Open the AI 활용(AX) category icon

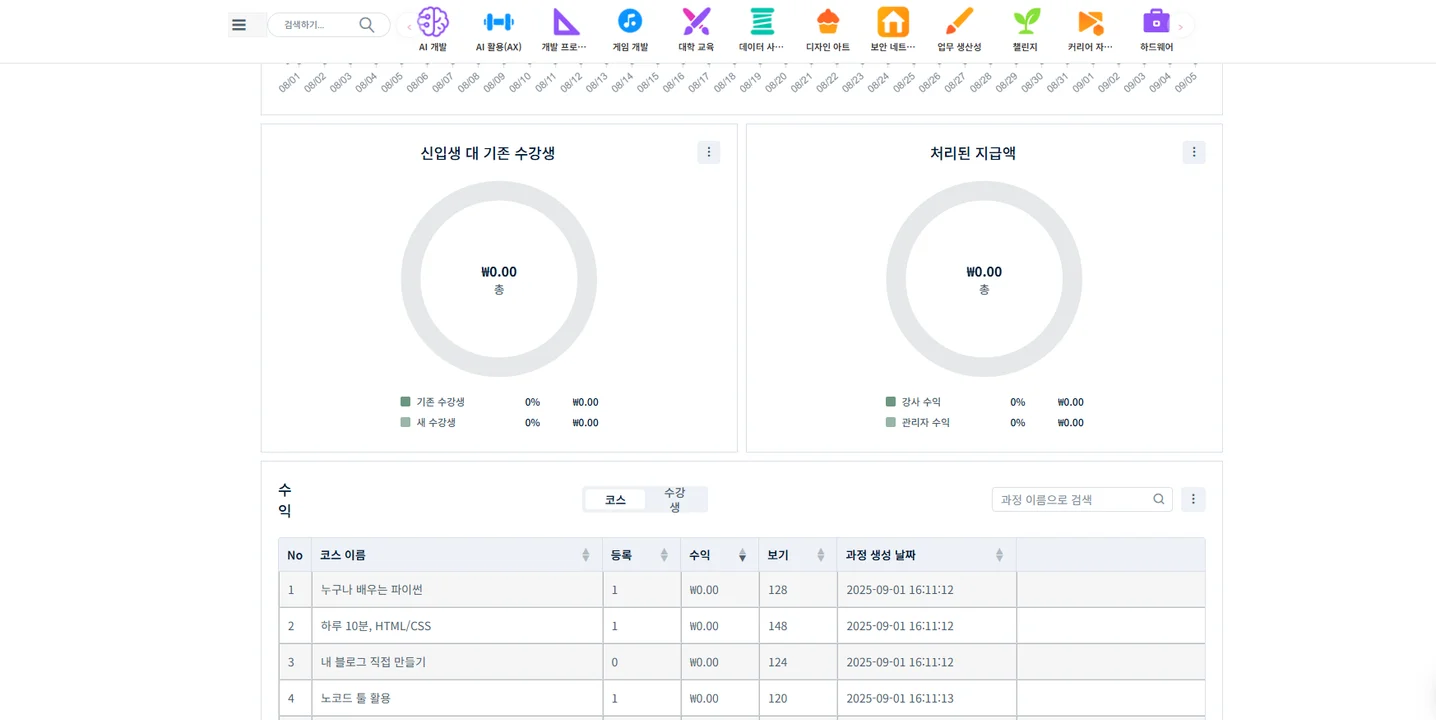498,22
